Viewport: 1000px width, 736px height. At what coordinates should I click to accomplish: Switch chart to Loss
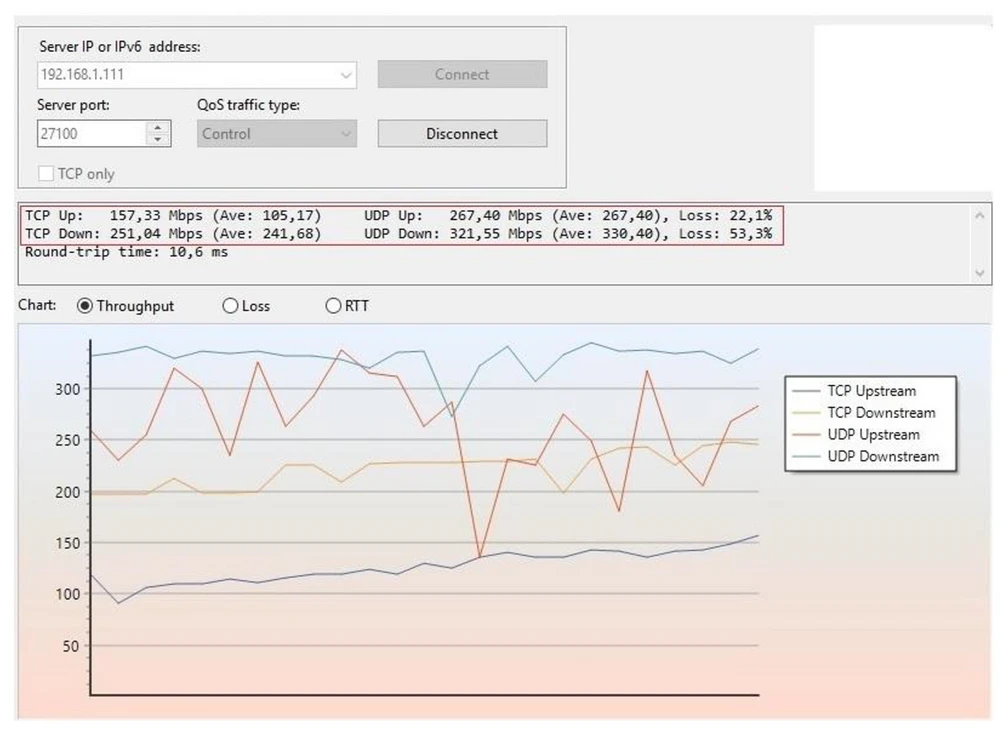230,306
